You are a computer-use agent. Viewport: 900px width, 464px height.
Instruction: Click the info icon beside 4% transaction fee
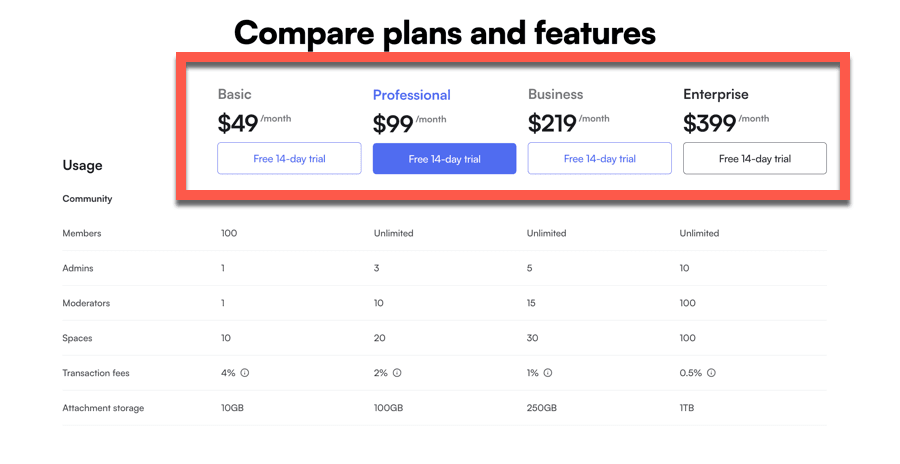pyautogui.click(x=245, y=373)
